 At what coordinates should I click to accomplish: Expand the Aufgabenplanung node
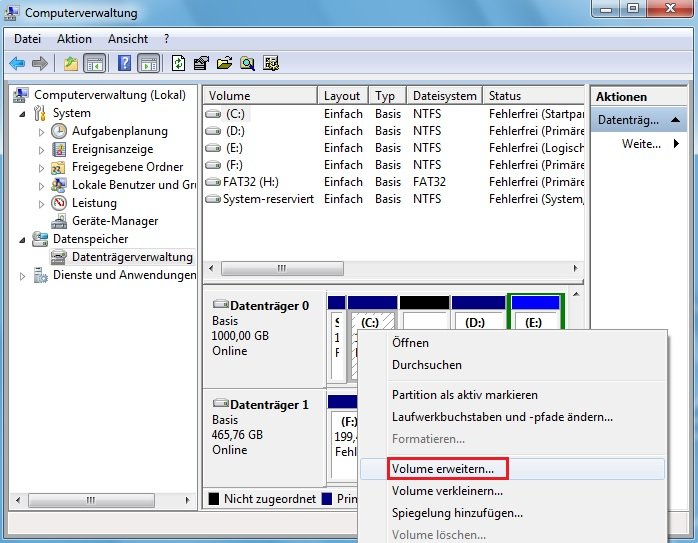tap(41, 132)
